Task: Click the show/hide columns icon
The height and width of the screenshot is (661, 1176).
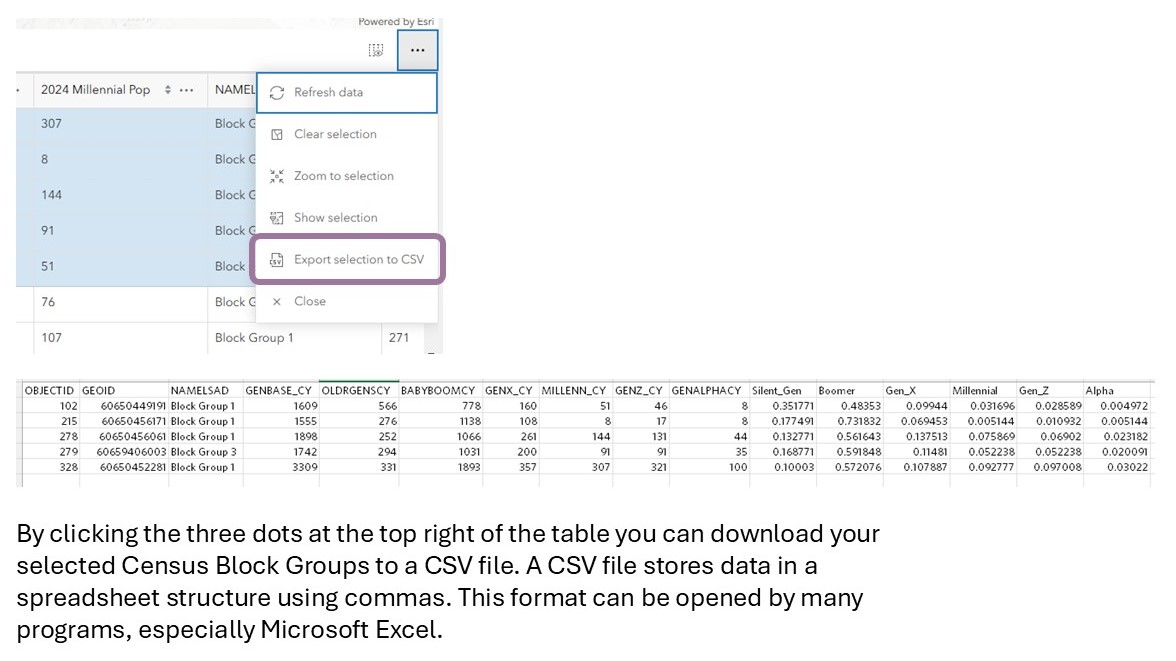Action: coord(376,50)
